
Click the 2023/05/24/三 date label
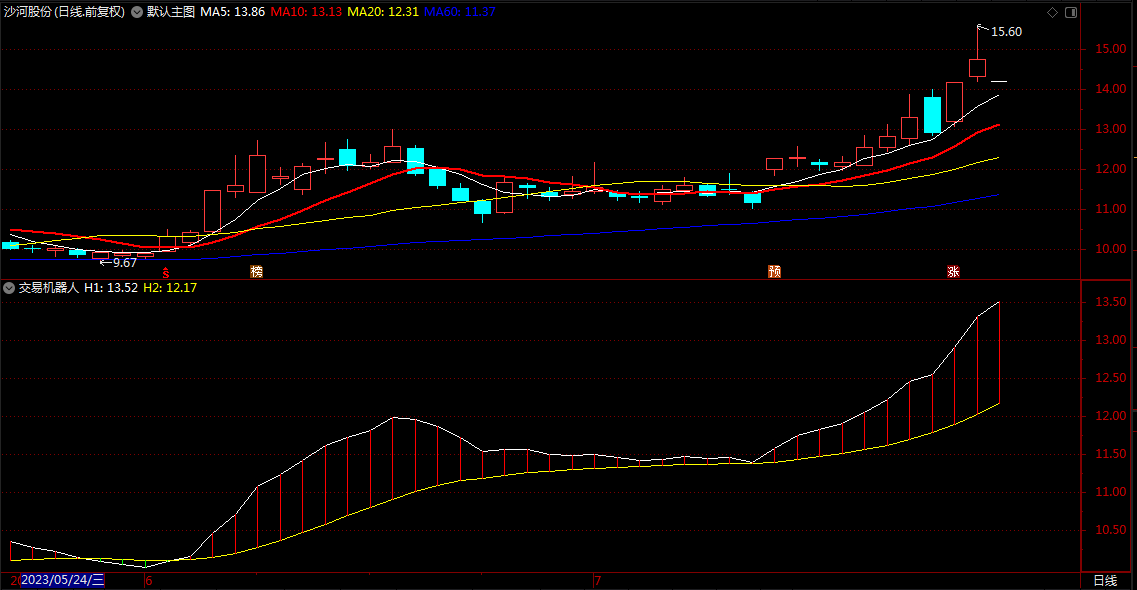pyautogui.click(x=63, y=581)
